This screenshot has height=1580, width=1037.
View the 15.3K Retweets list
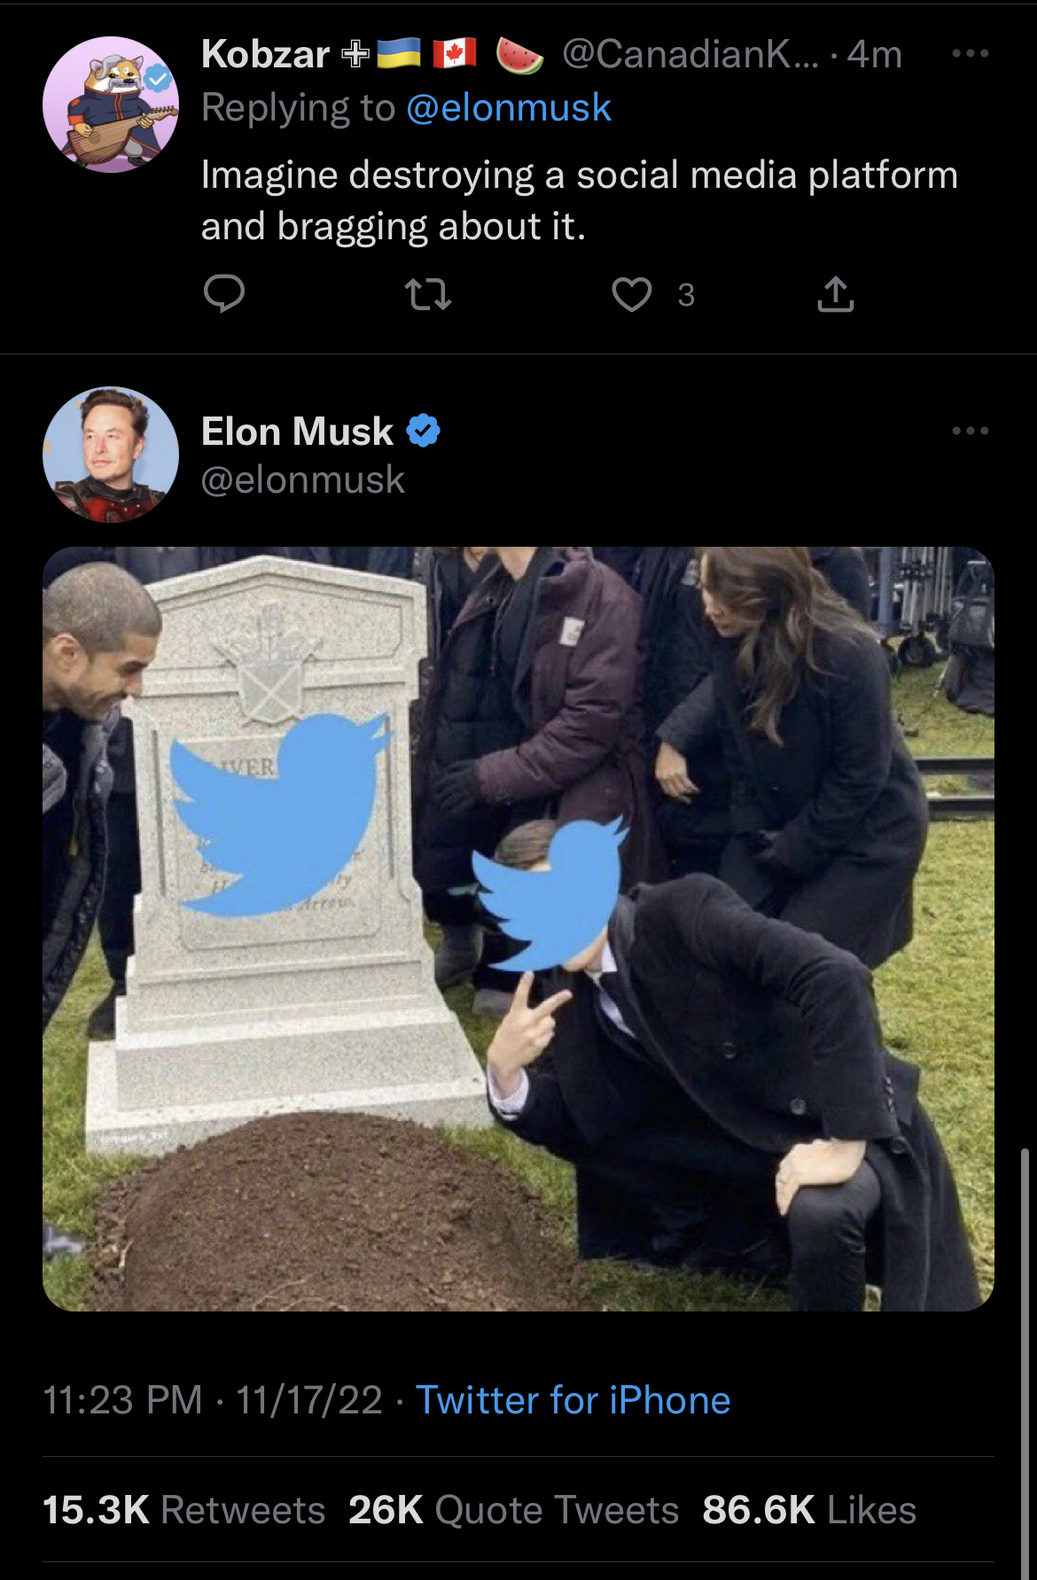[184, 1510]
